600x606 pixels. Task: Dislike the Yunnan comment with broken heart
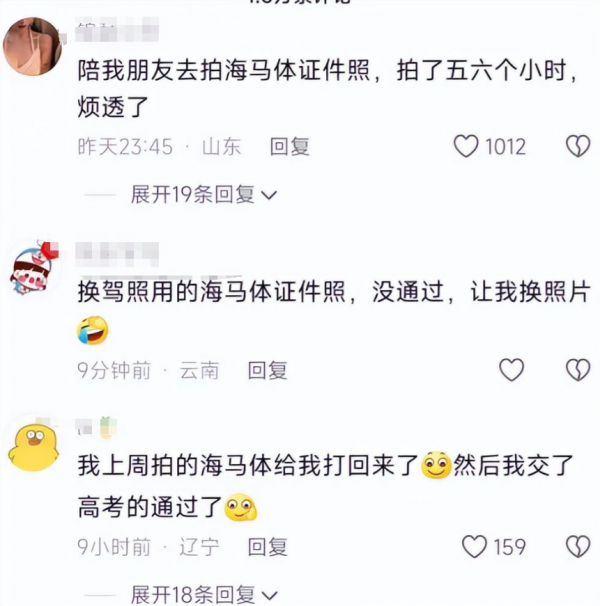[x=578, y=370]
